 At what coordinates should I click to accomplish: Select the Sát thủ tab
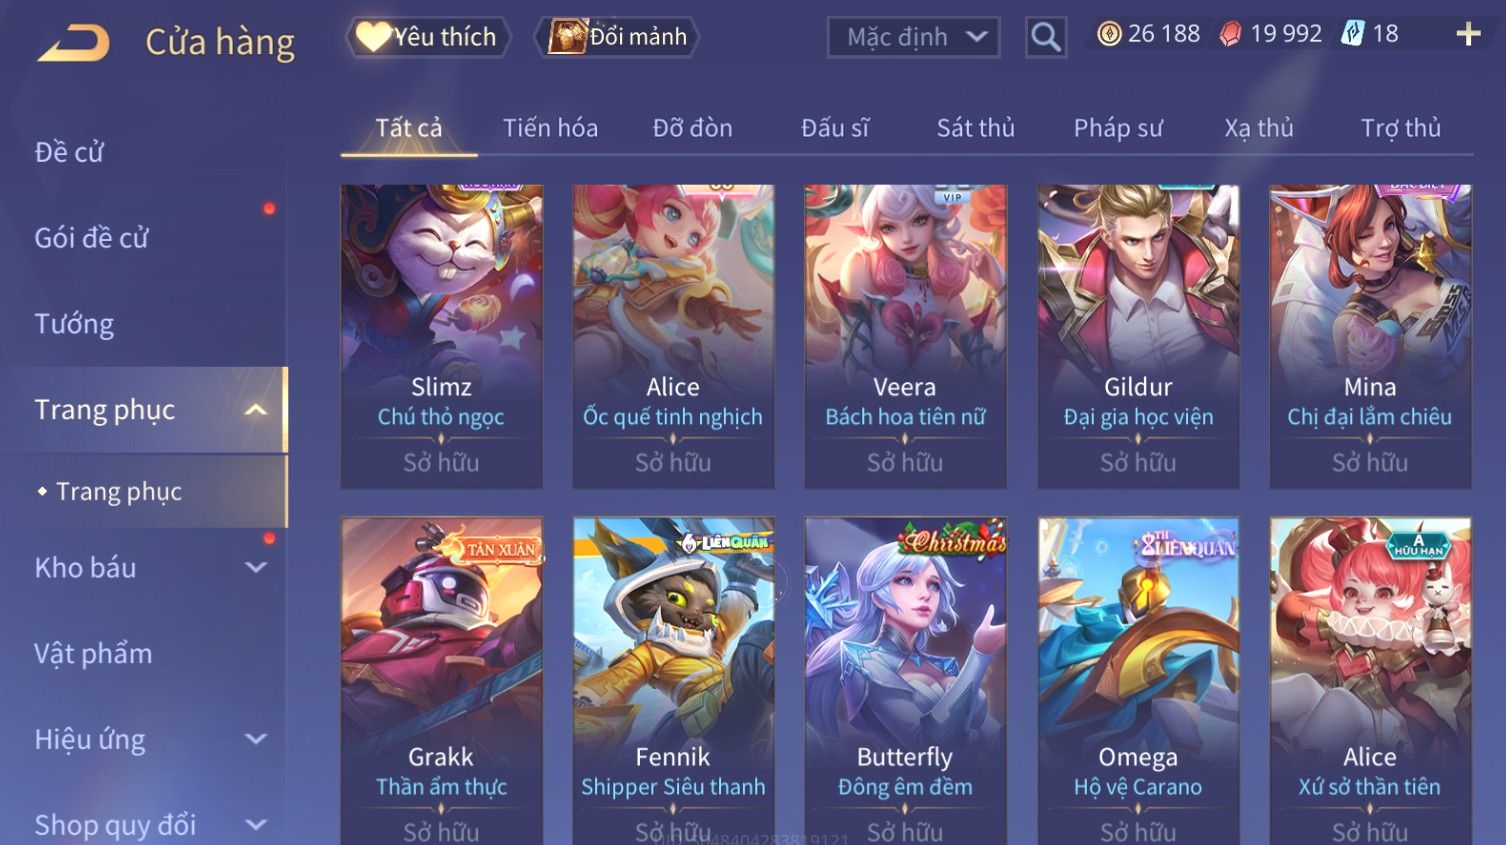[975, 128]
